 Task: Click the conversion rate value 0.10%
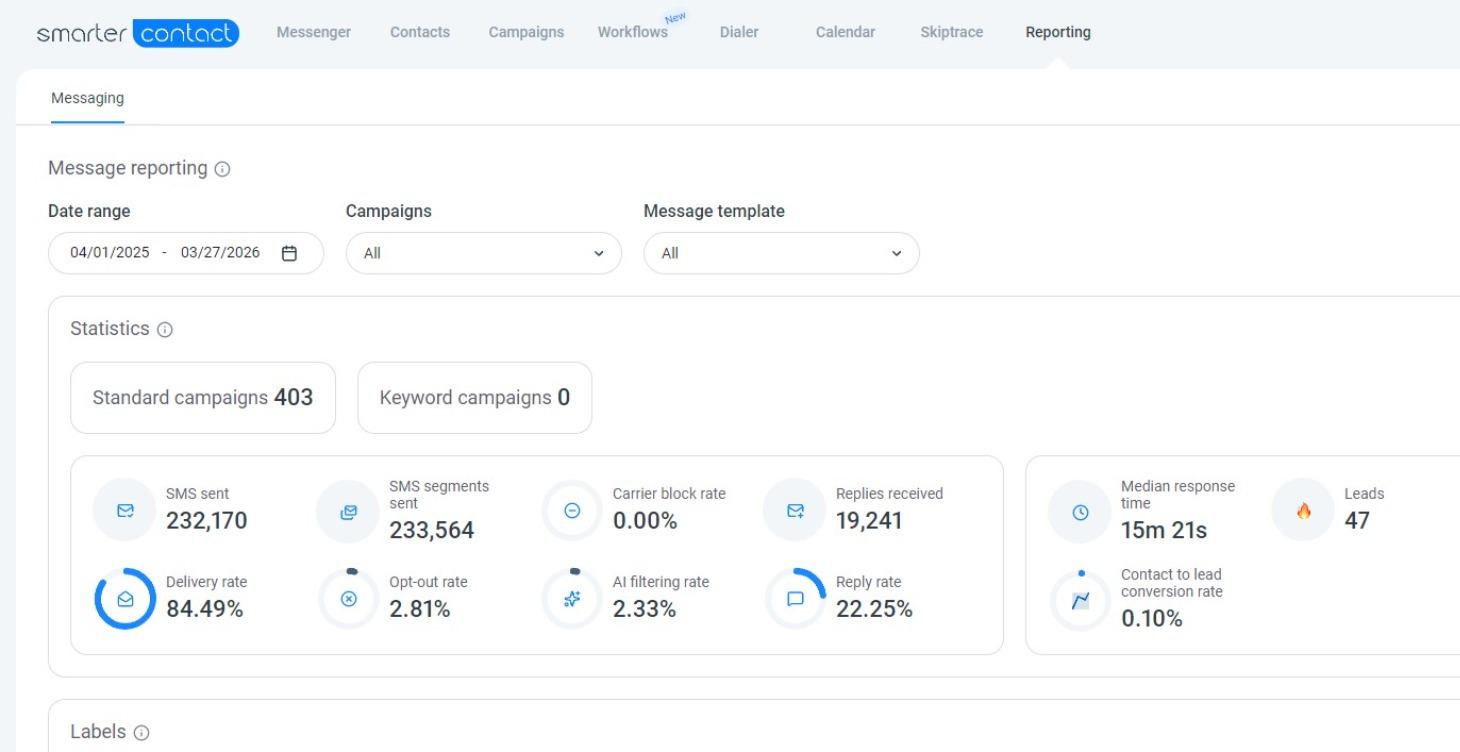tap(1152, 619)
